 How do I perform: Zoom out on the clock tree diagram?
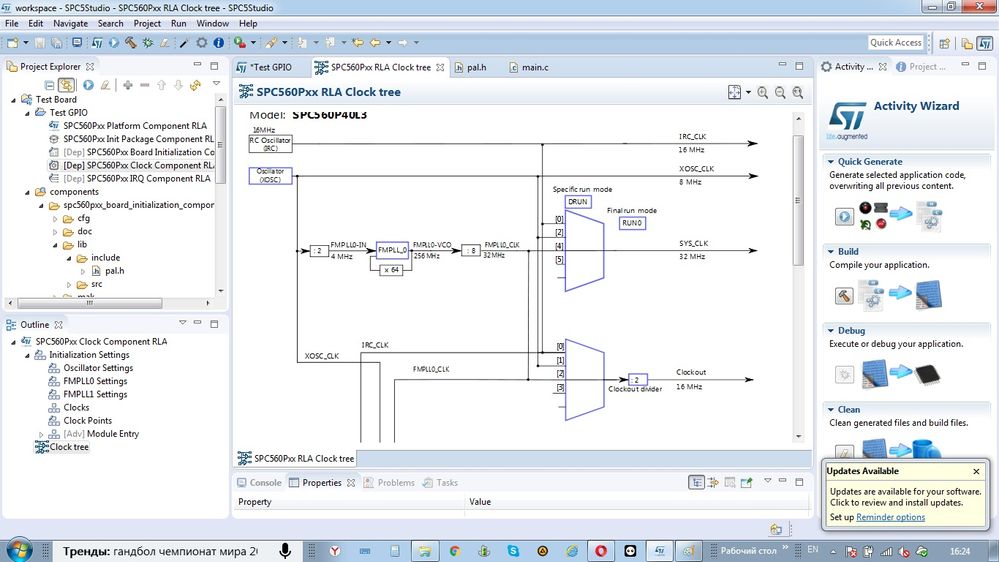780,93
